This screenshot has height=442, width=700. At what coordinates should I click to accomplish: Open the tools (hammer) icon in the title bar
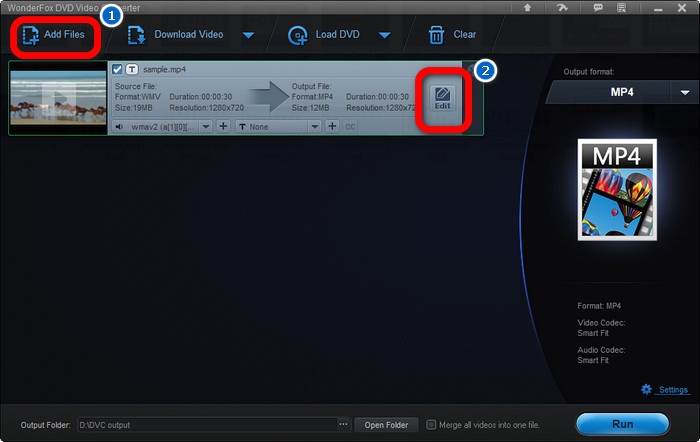562,8
